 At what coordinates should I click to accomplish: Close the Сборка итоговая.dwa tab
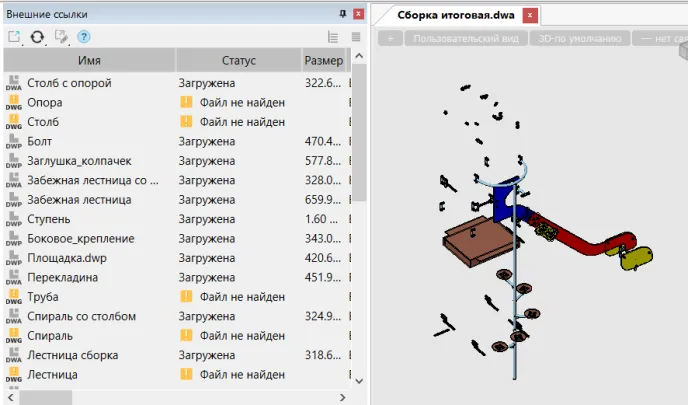pyautogui.click(x=530, y=15)
